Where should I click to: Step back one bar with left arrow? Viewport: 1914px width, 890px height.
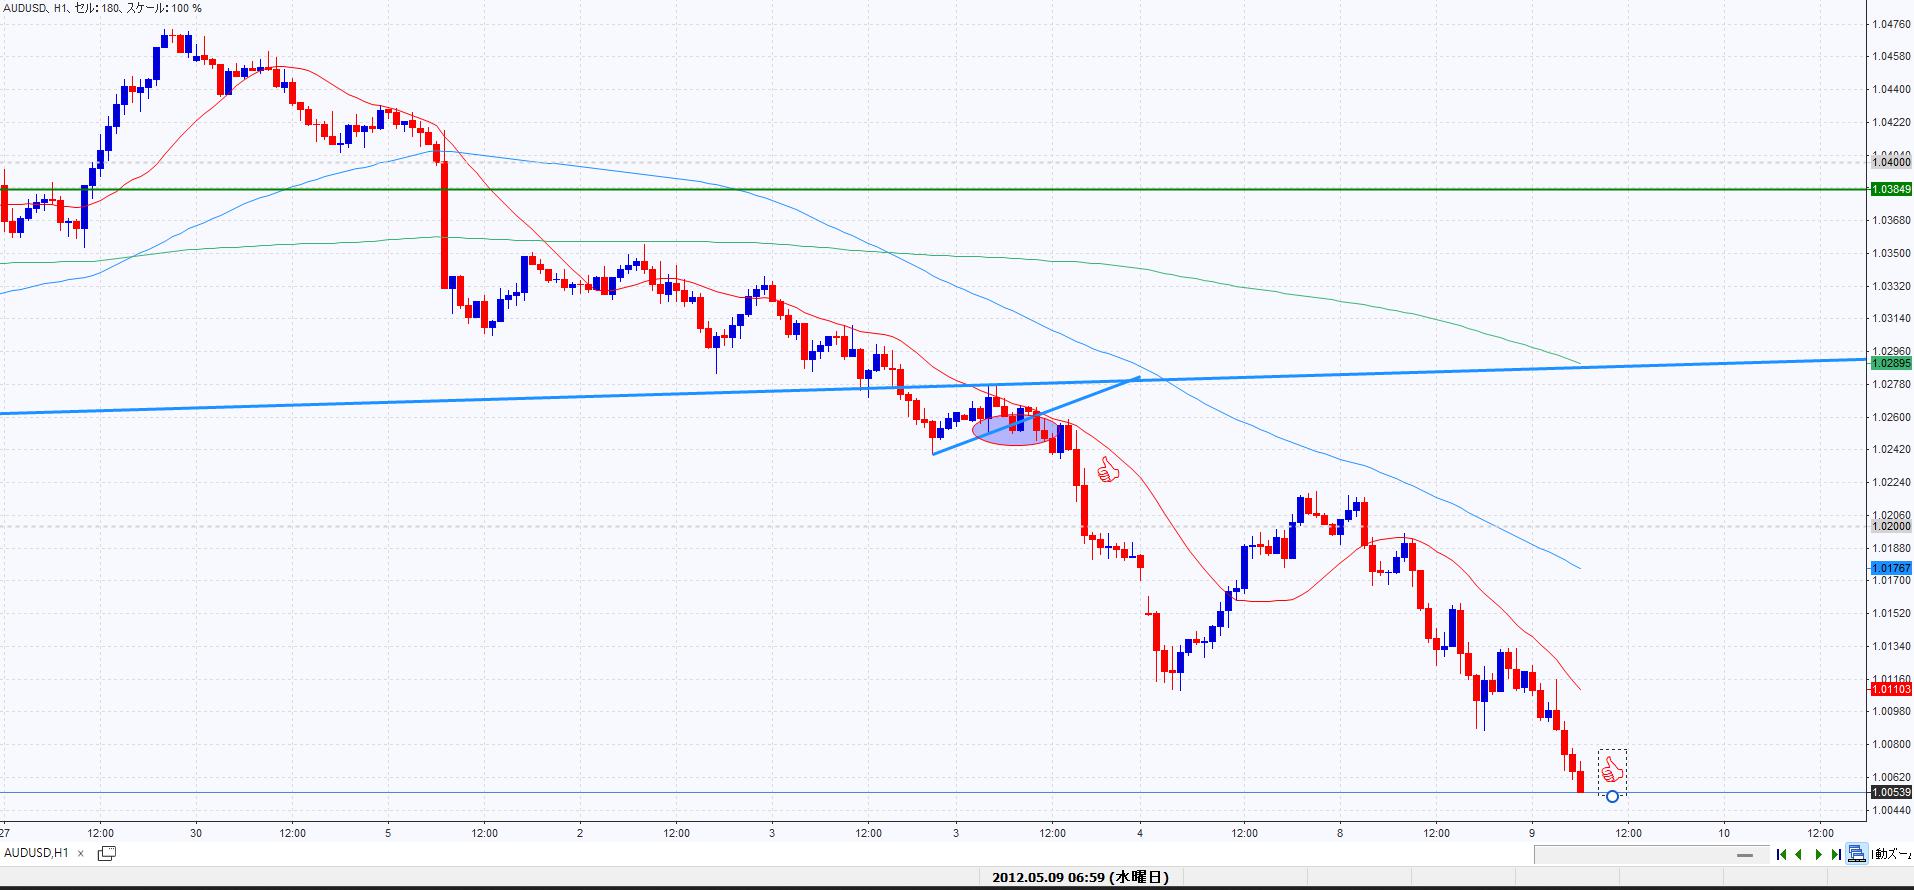click(x=1799, y=854)
